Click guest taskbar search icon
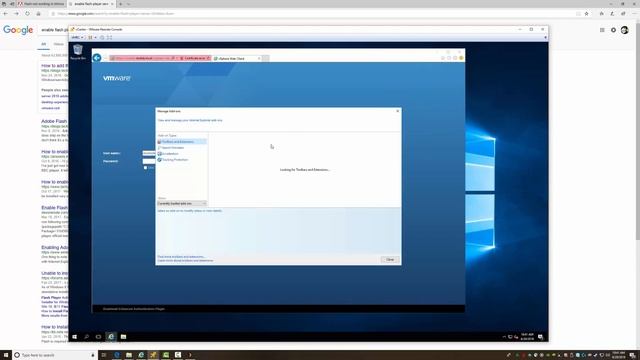Image resolution: width=640 pixels, height=360 pixels. coord(87,337)
